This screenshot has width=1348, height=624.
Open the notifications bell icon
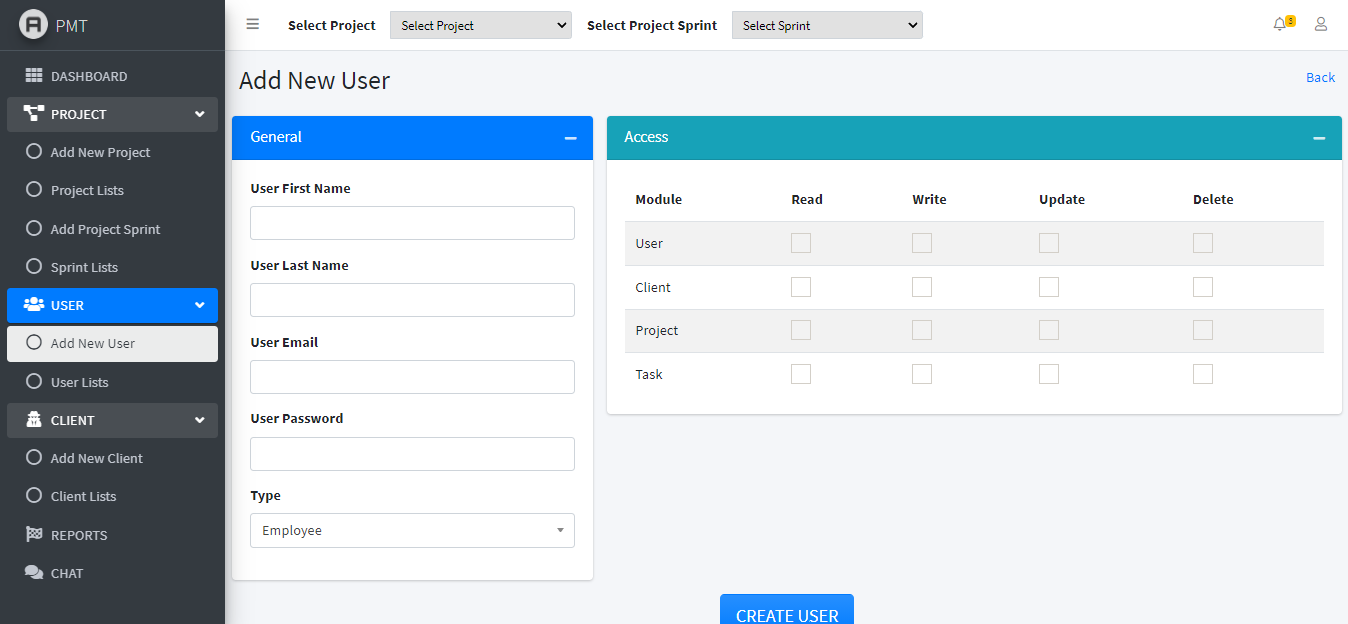click(x=1280, y=25)
